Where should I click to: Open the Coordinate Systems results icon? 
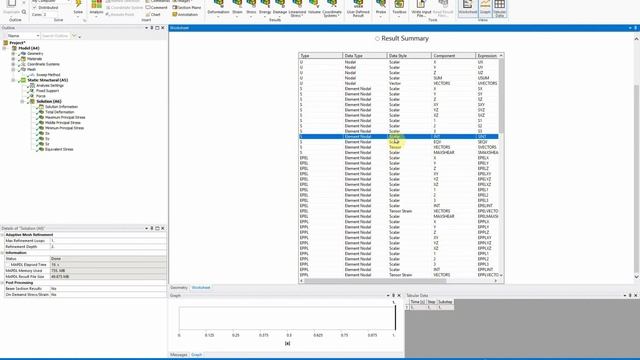332,4
